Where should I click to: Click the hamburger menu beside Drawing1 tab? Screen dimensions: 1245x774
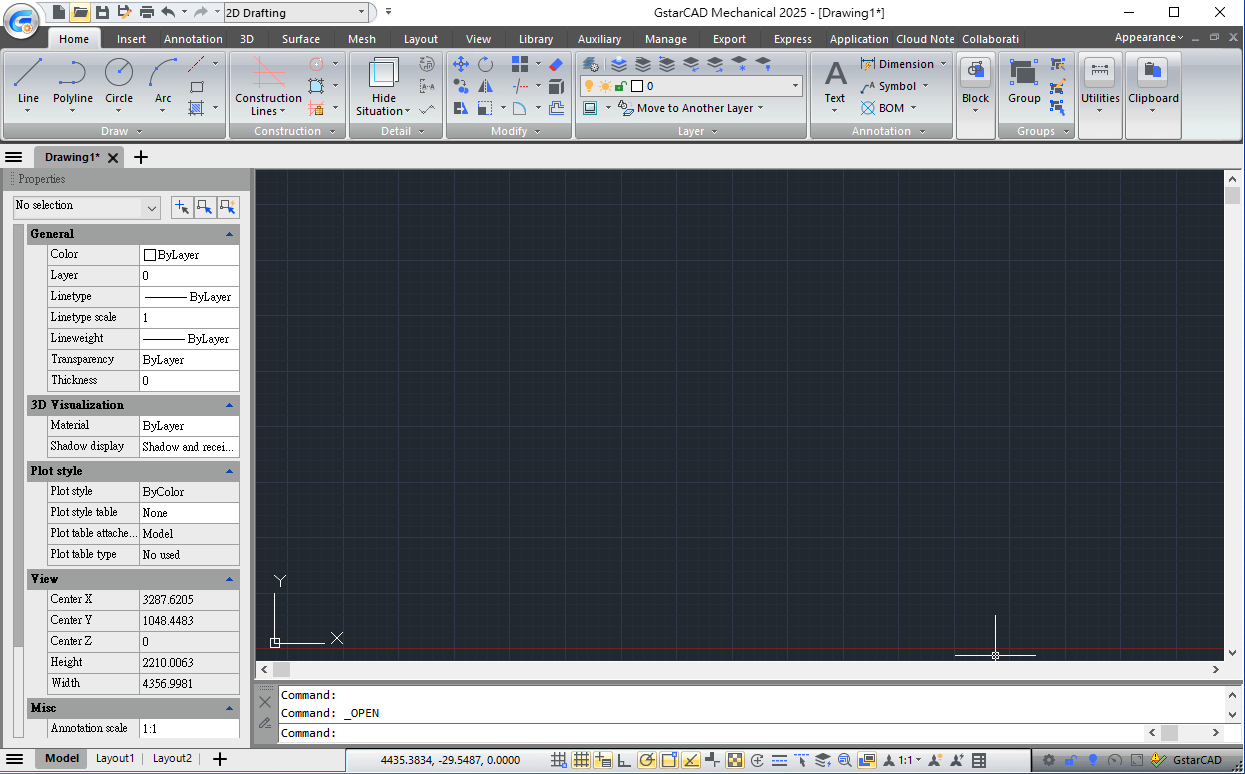(x=14, y=157)
